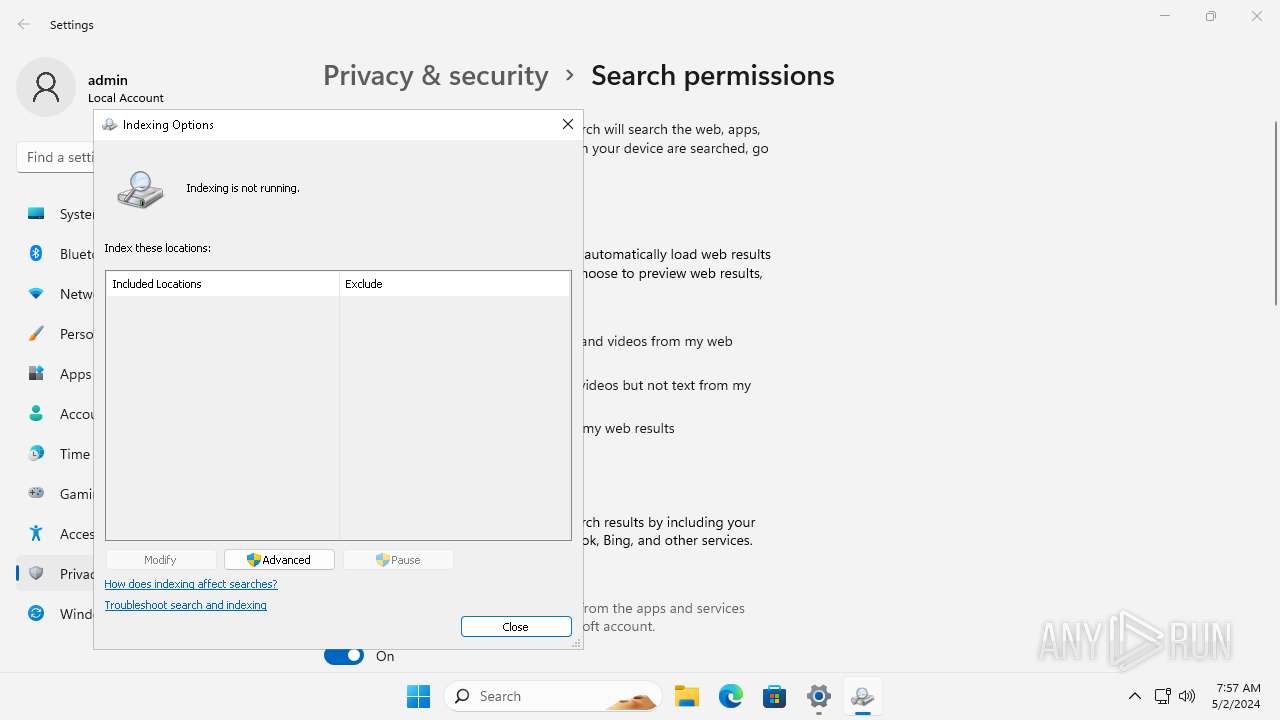This screenshot has height=720, width=1280.
Task: Click the taskbar Search box
Action: (553, 696)
